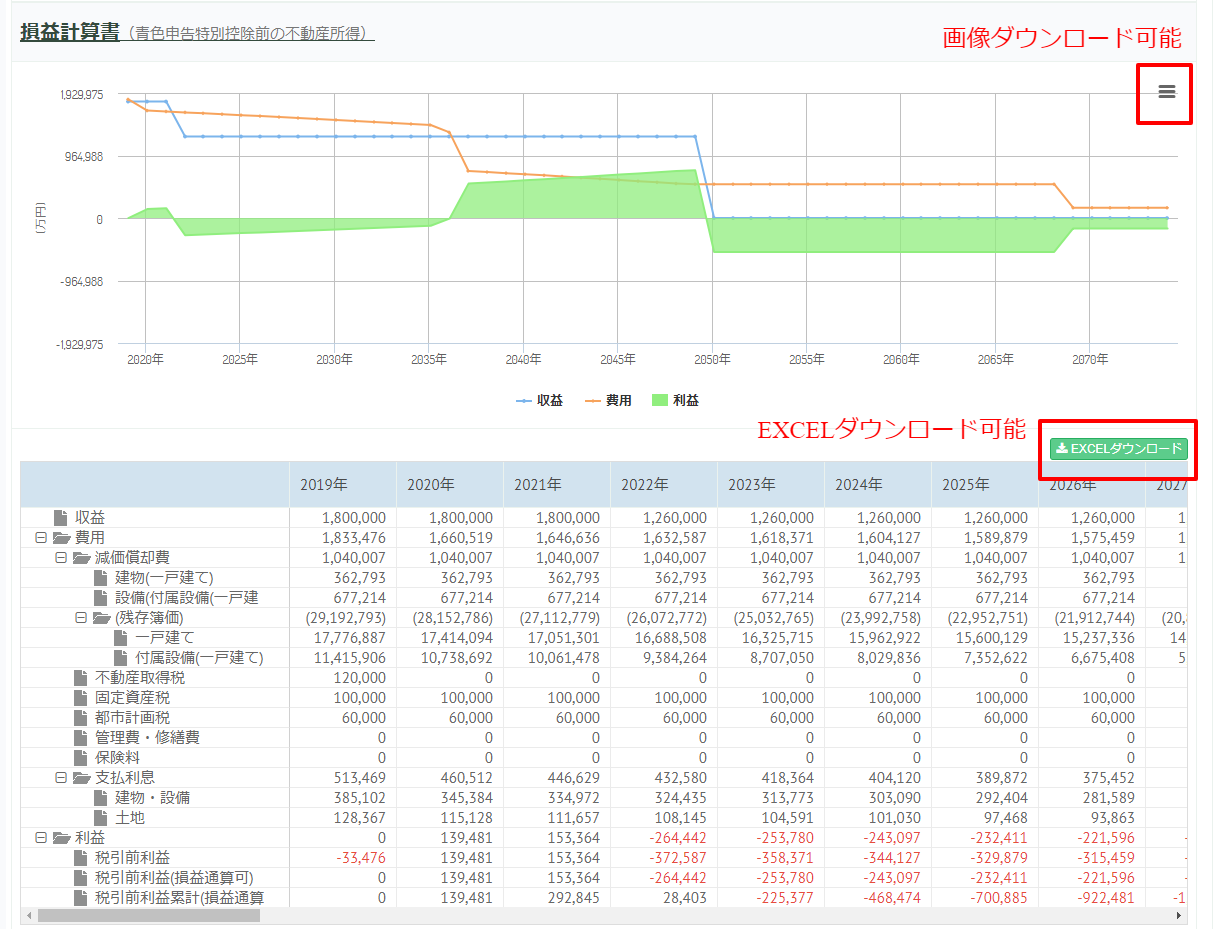Viewport: 1219px width, 929px height.
Task: Click 2022年 収益 value 1,260,000
Action: (675, 518)
